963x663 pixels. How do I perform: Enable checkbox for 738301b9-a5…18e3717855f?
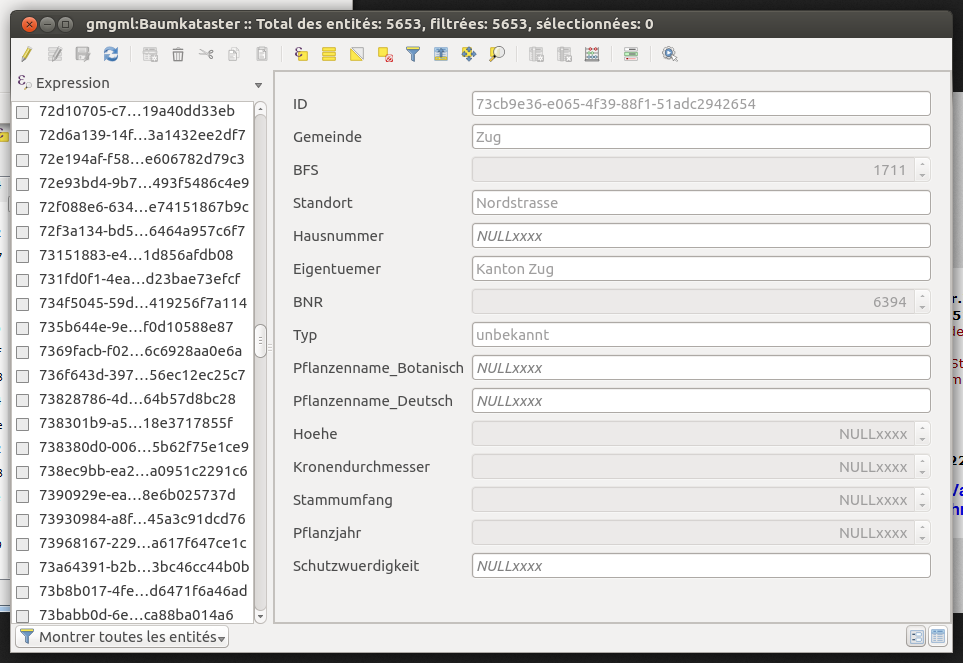click(23, 423)
